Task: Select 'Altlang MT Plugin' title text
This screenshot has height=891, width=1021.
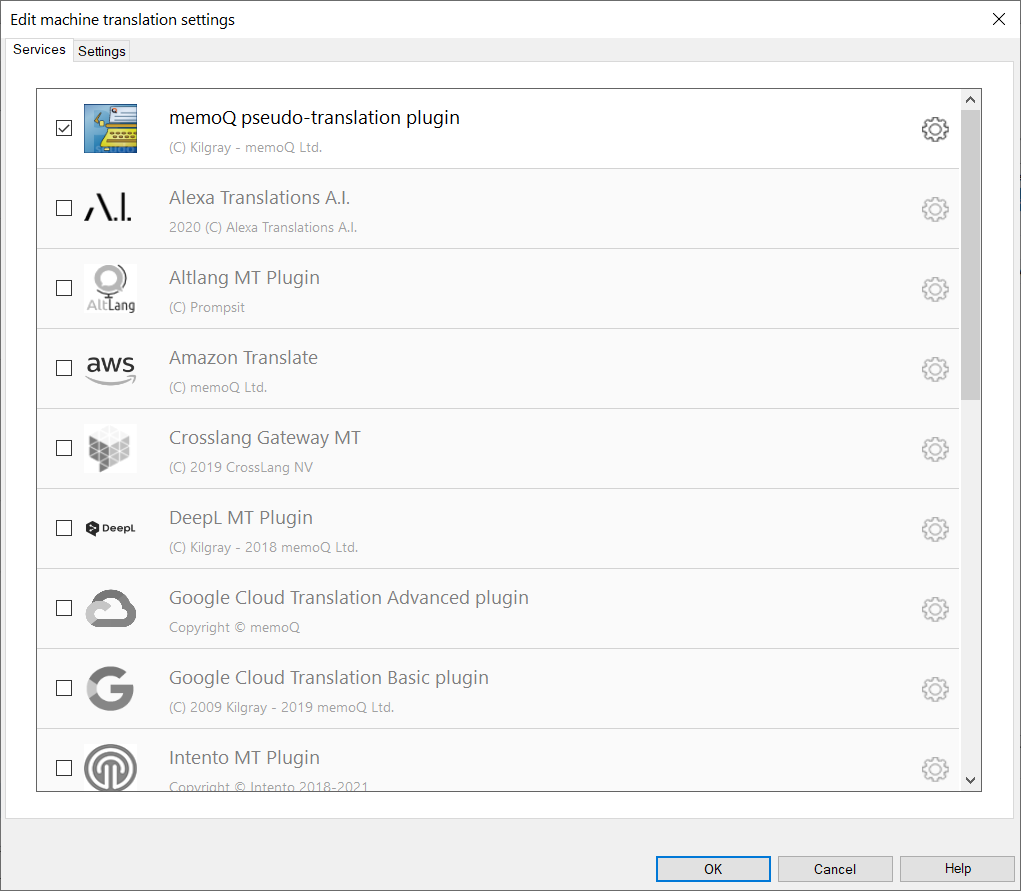Action: point(244,278)
